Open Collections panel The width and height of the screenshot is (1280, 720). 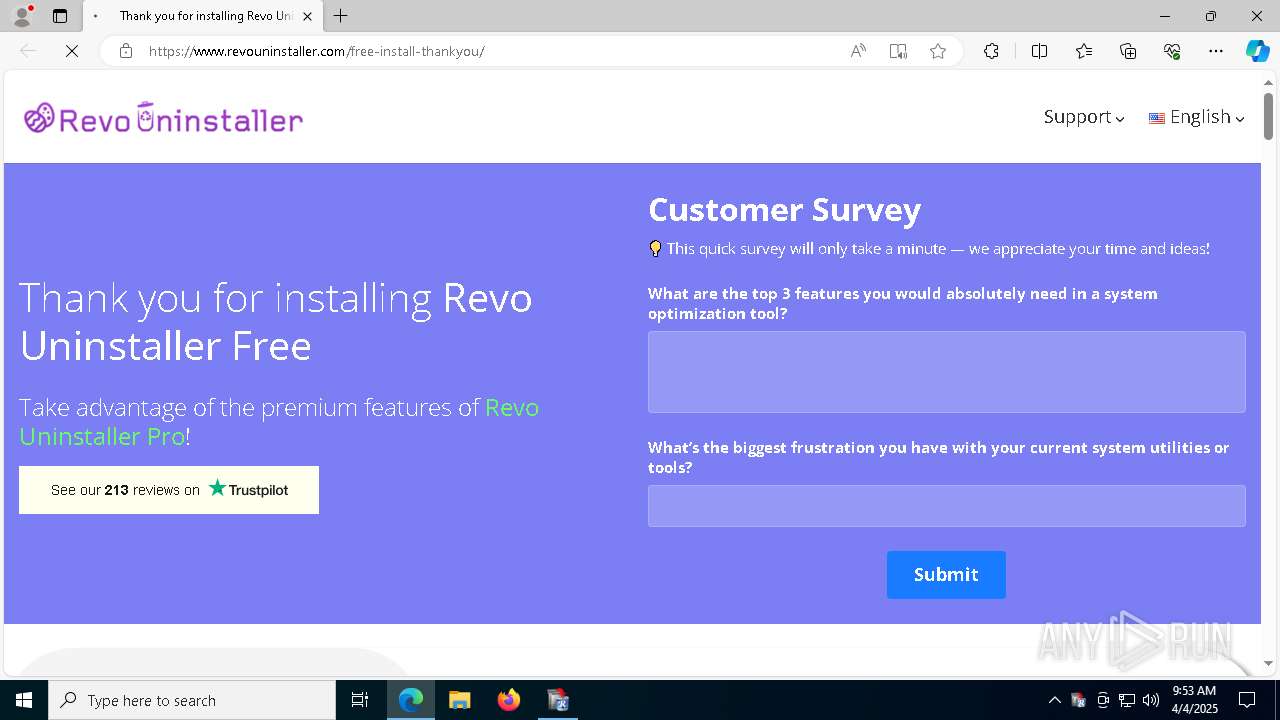1128,51
